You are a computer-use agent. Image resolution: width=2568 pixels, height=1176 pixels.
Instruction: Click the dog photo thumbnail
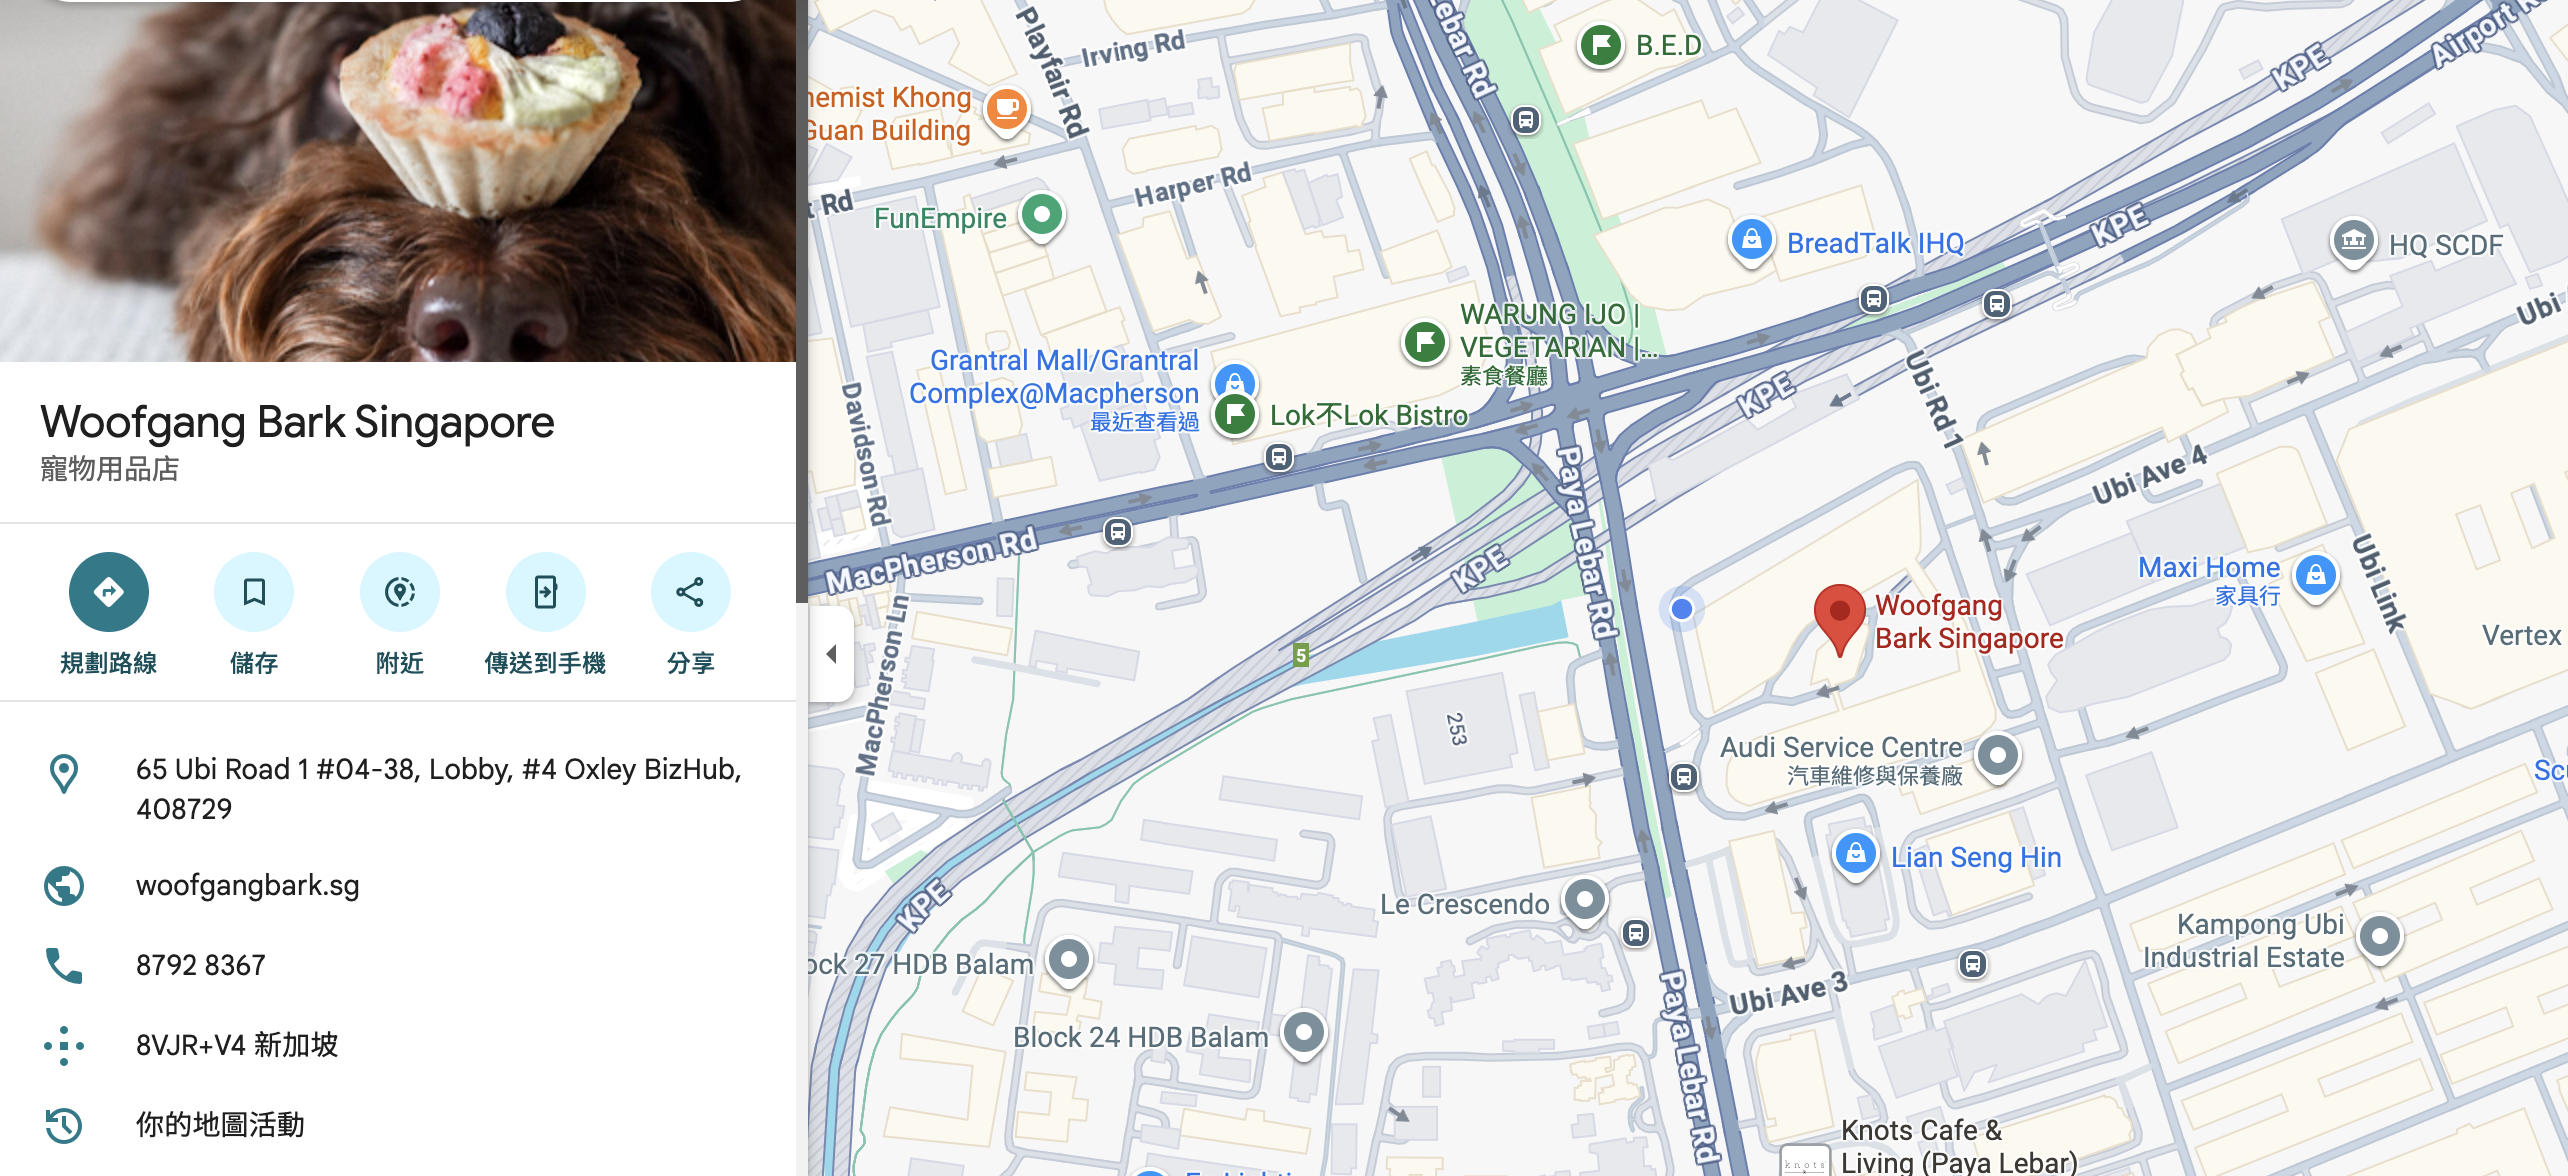(x=398, y=180)
